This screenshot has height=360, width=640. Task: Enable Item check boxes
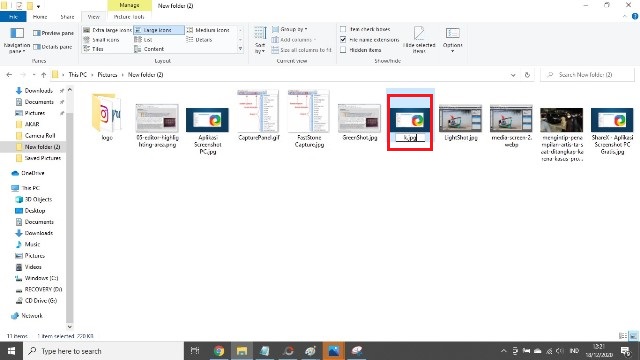[x=343, y=29]
